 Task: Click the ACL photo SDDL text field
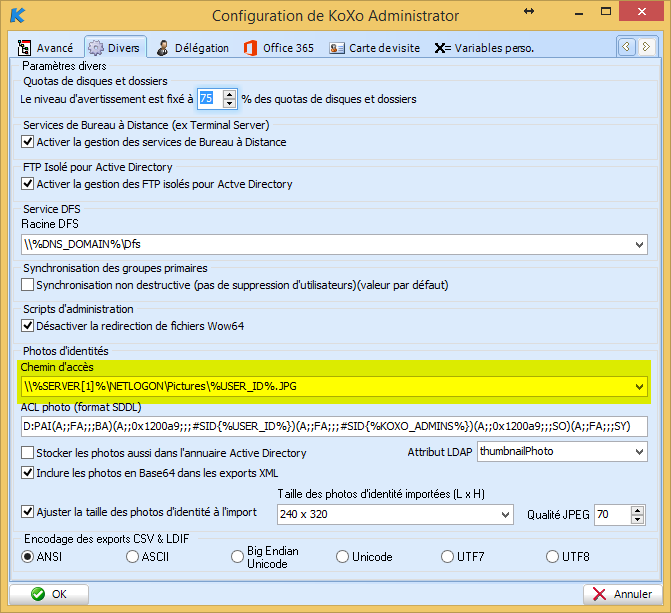pyautogui.click(x=334, y=426)
